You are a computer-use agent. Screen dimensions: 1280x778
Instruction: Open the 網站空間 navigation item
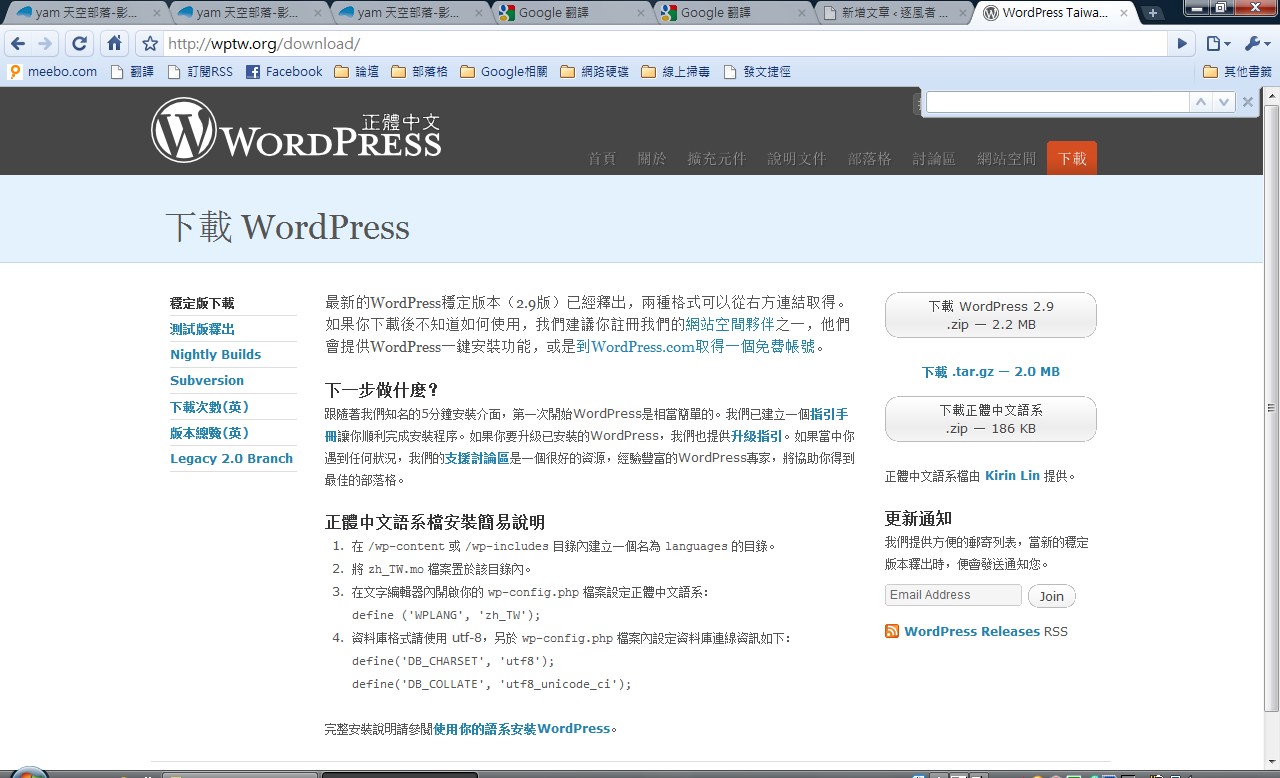(1007, 159)
